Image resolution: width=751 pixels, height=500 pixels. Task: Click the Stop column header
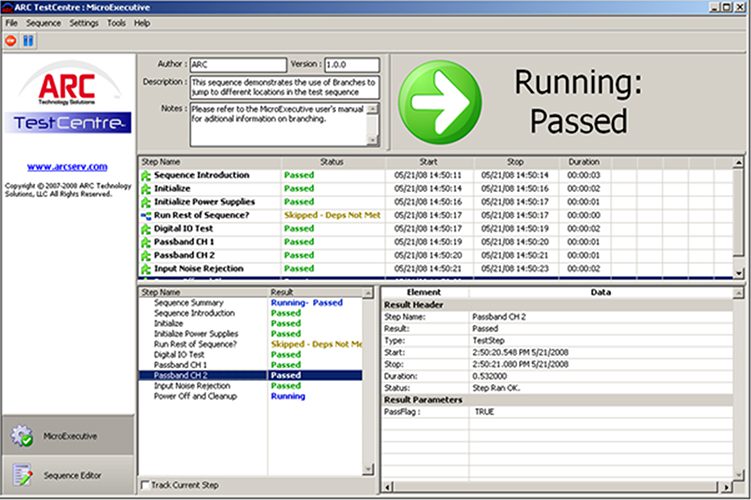pyautogui.click(x=515, y=162)
